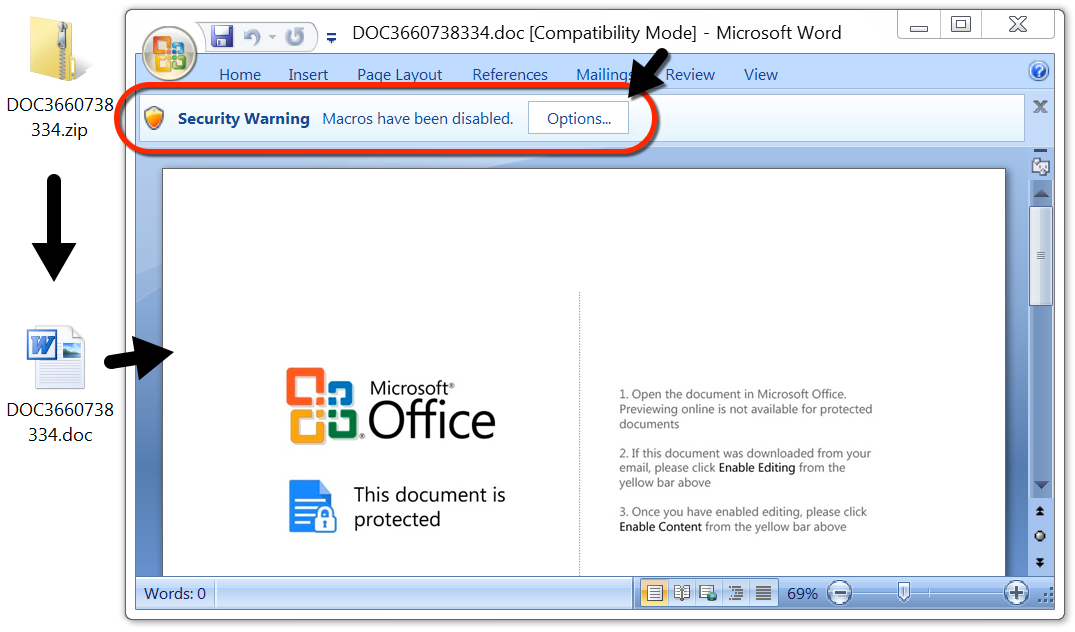Click the DOC3660738334.zip folder icon

click(59, 49)
